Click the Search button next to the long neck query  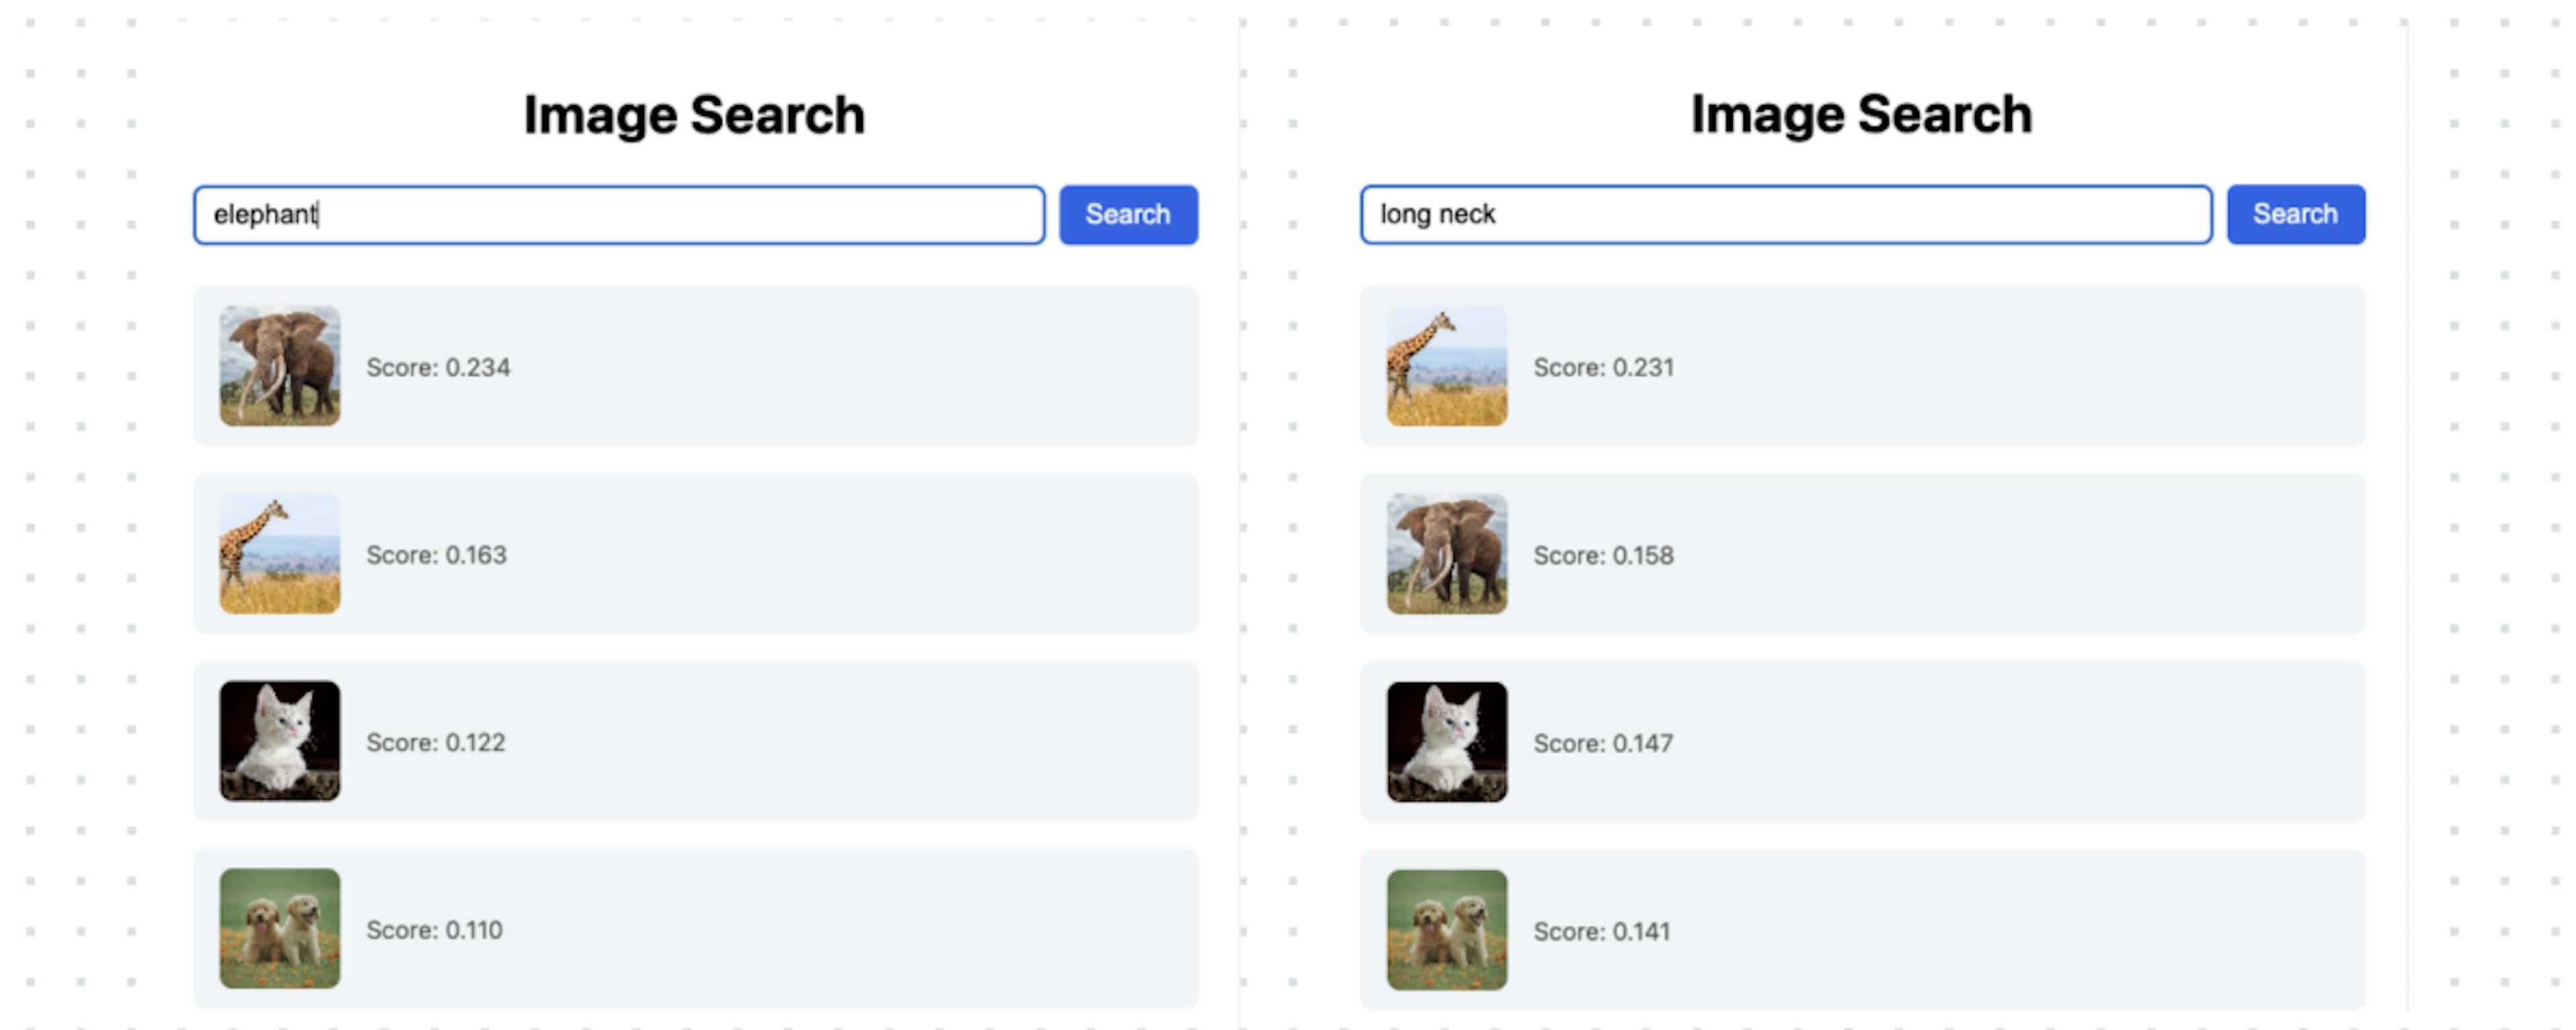pos(2295,214)
